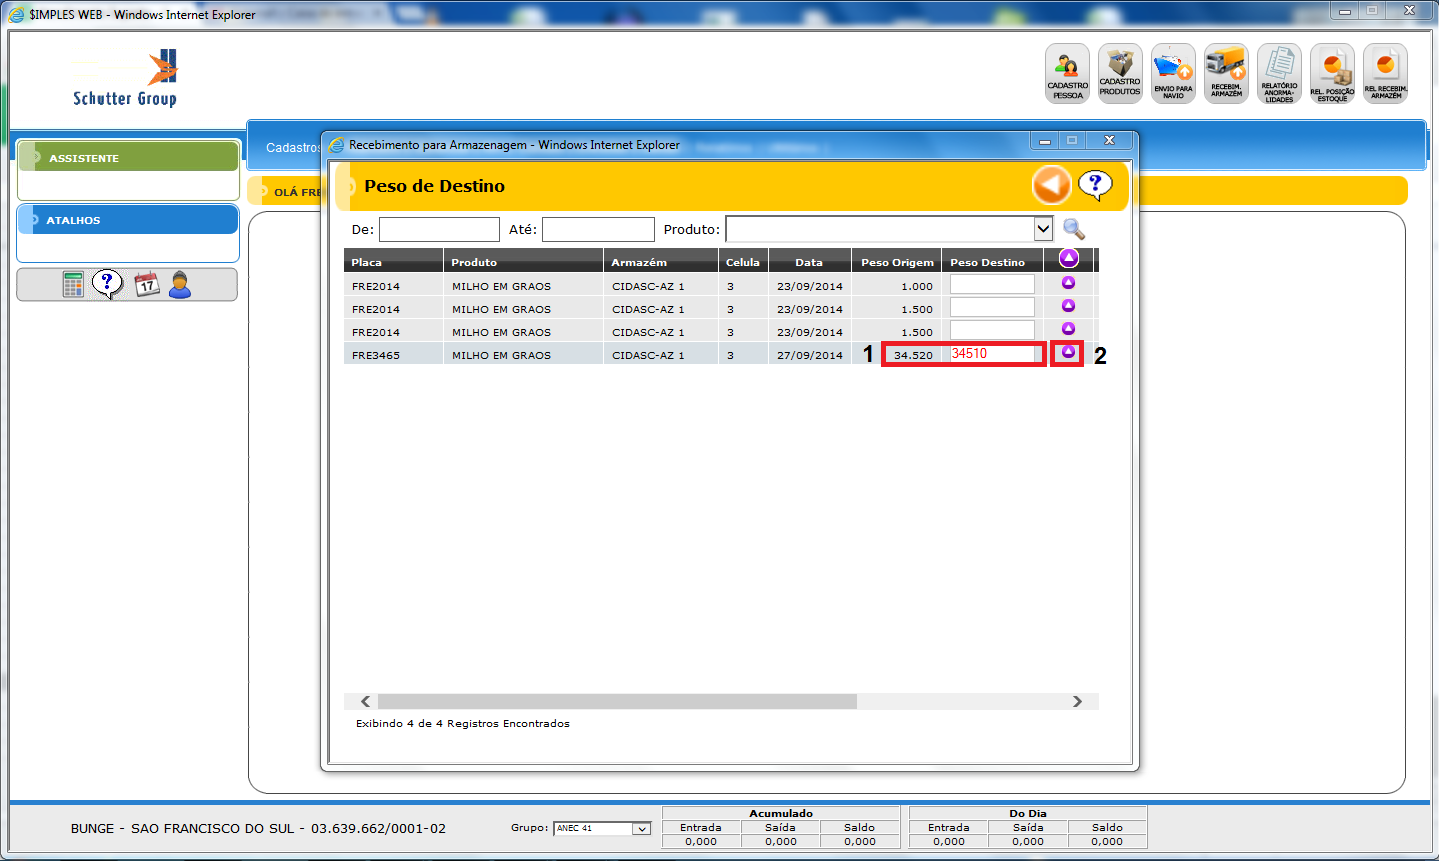Click the purple save icon on the FRE3465 row
The width and height of the screenshot is (1439, 861).
coord(1068,353)
